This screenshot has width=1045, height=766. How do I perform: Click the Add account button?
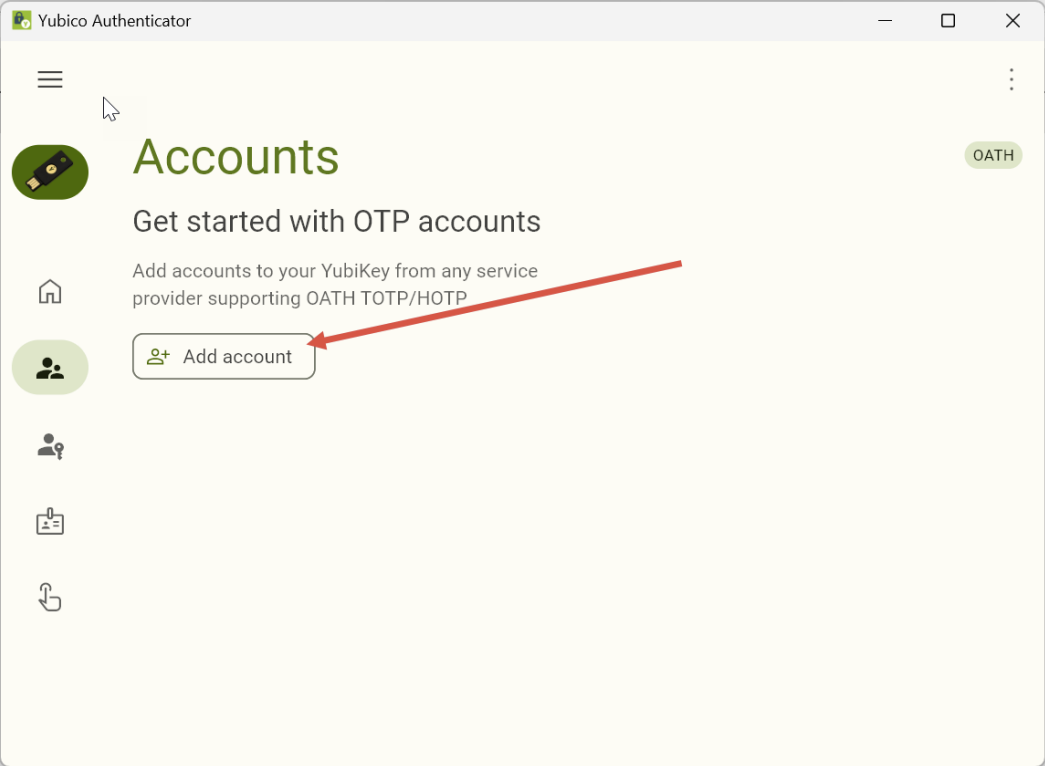(224, 357)
